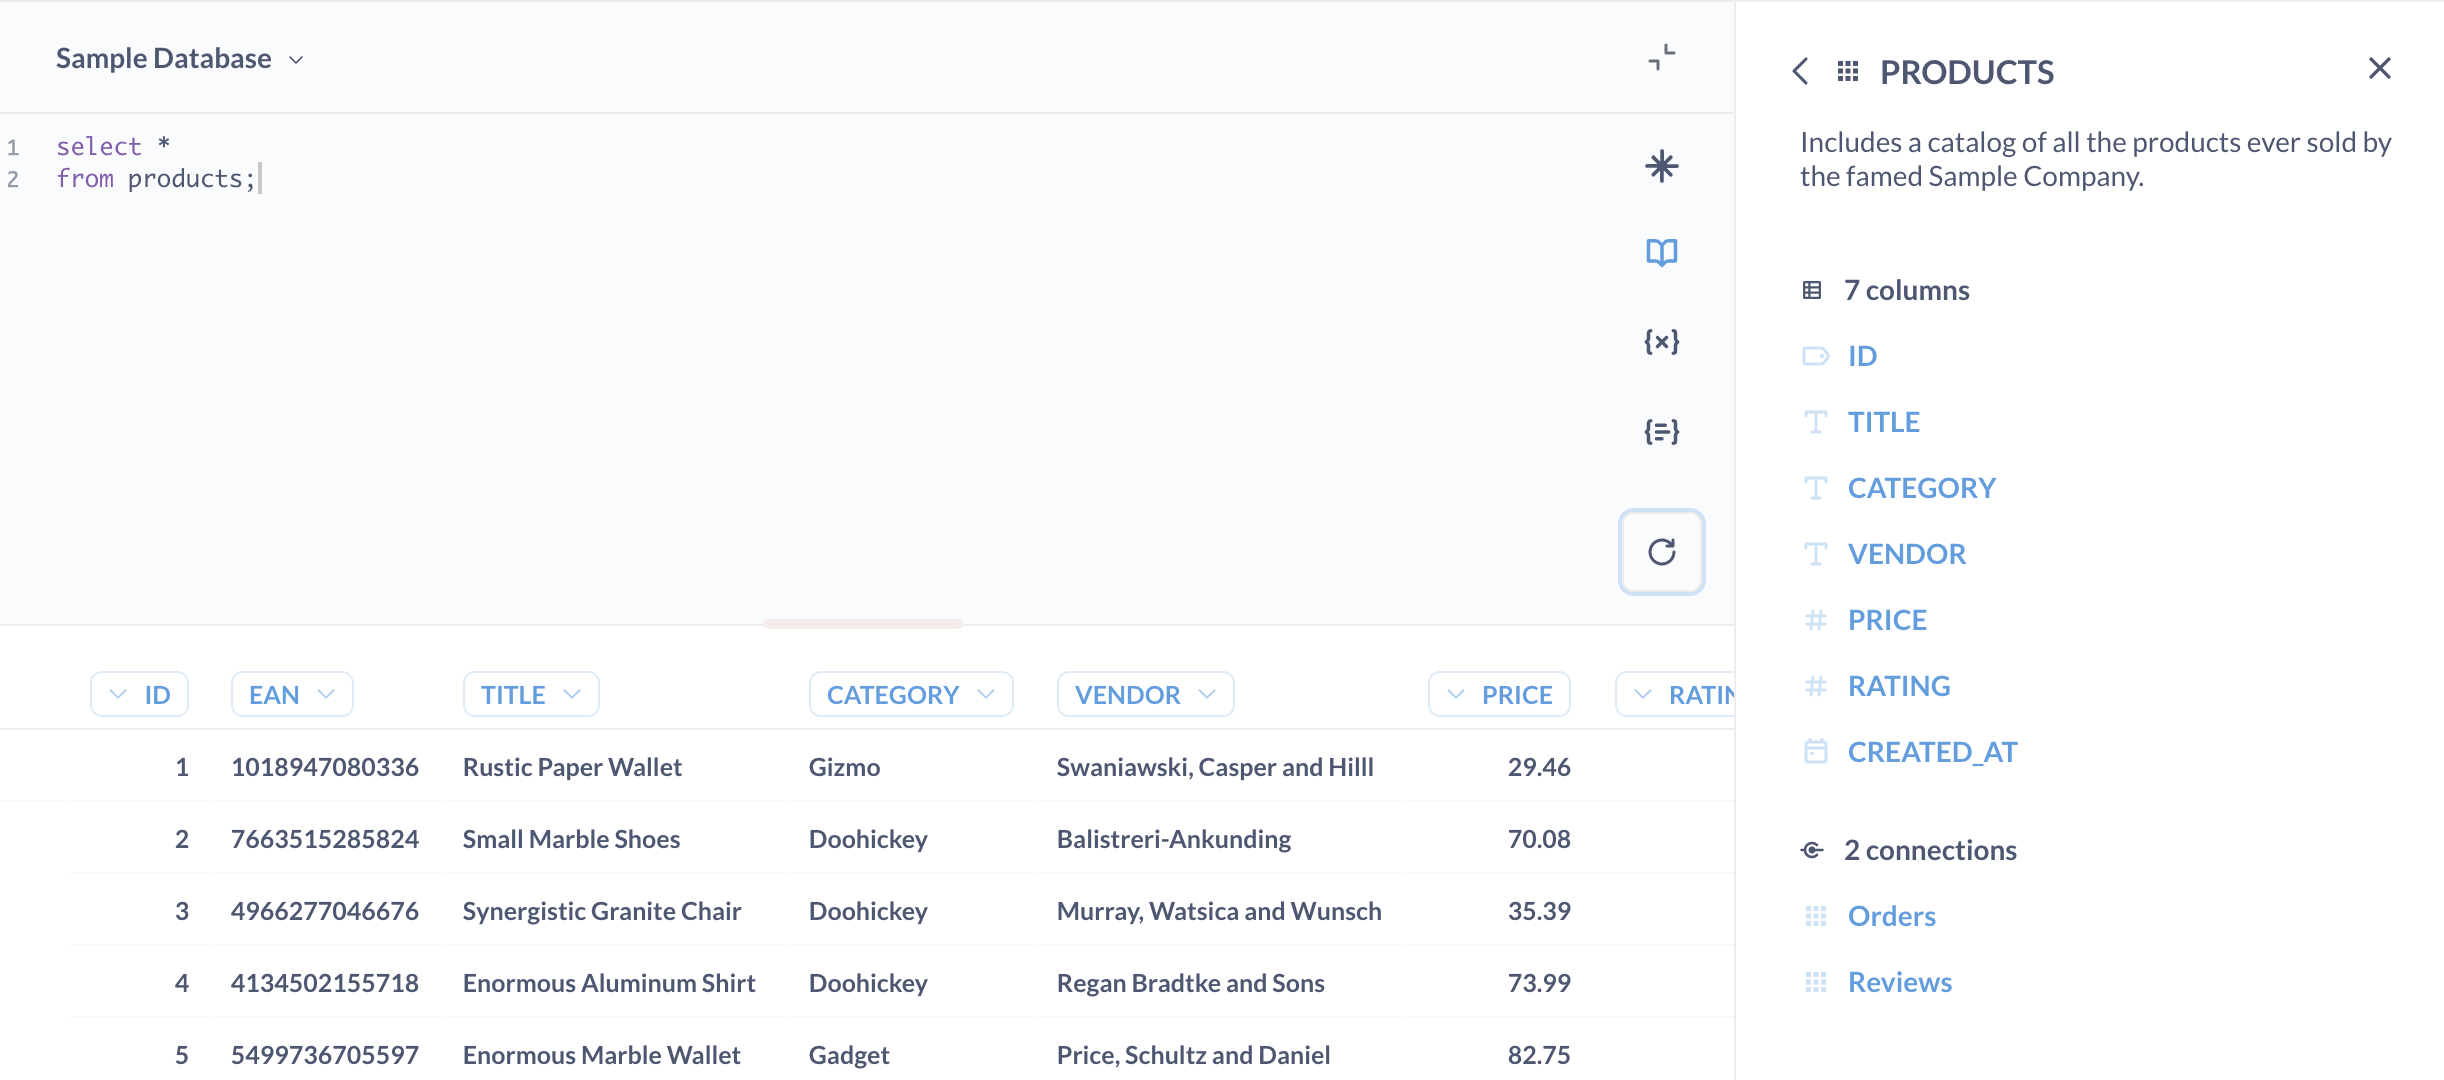Collapse the SQL editor pane
Viewport: 2444px width, 1080px height.
point(1661,57)
